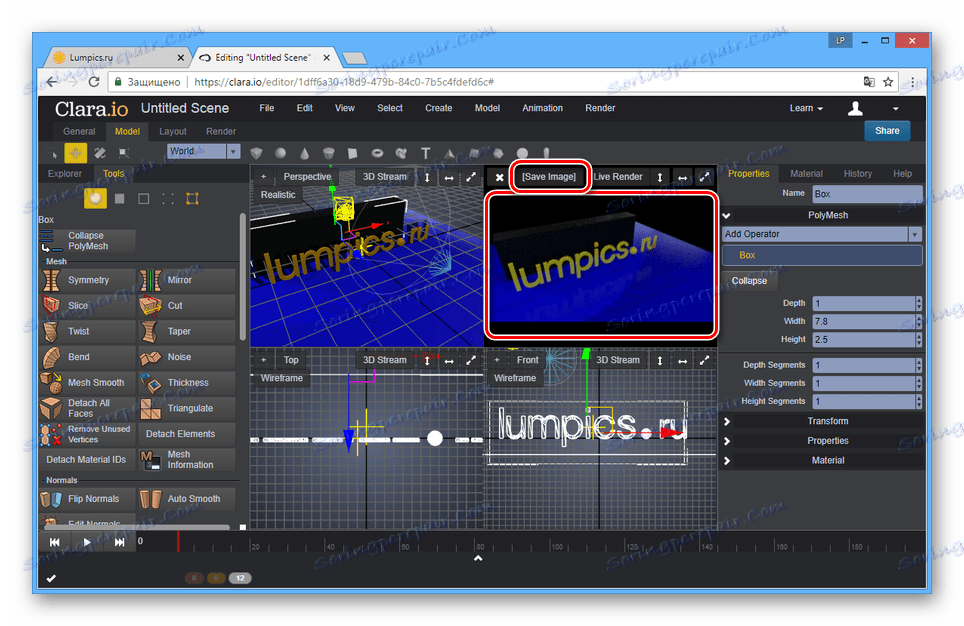Viewport: 964px width, 626px height.
Task: Click Collapse PolyMesh button
Action: [87, 241]
